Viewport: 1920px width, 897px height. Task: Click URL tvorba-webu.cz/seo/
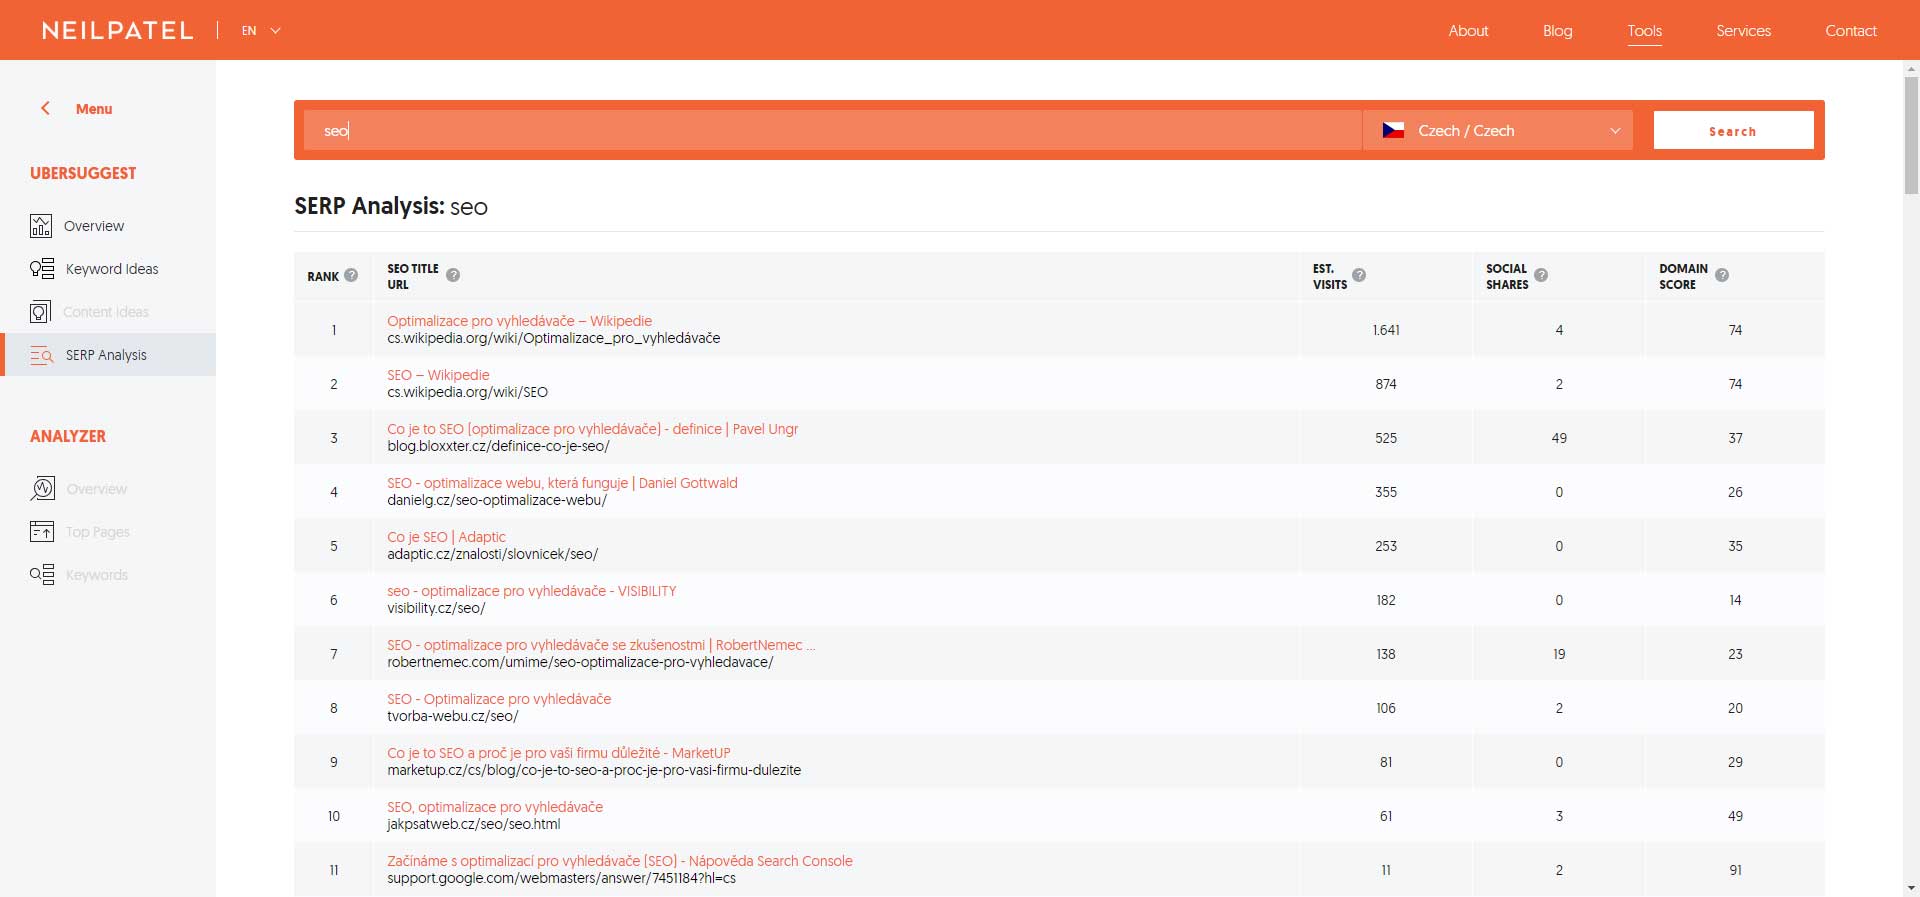452,716
